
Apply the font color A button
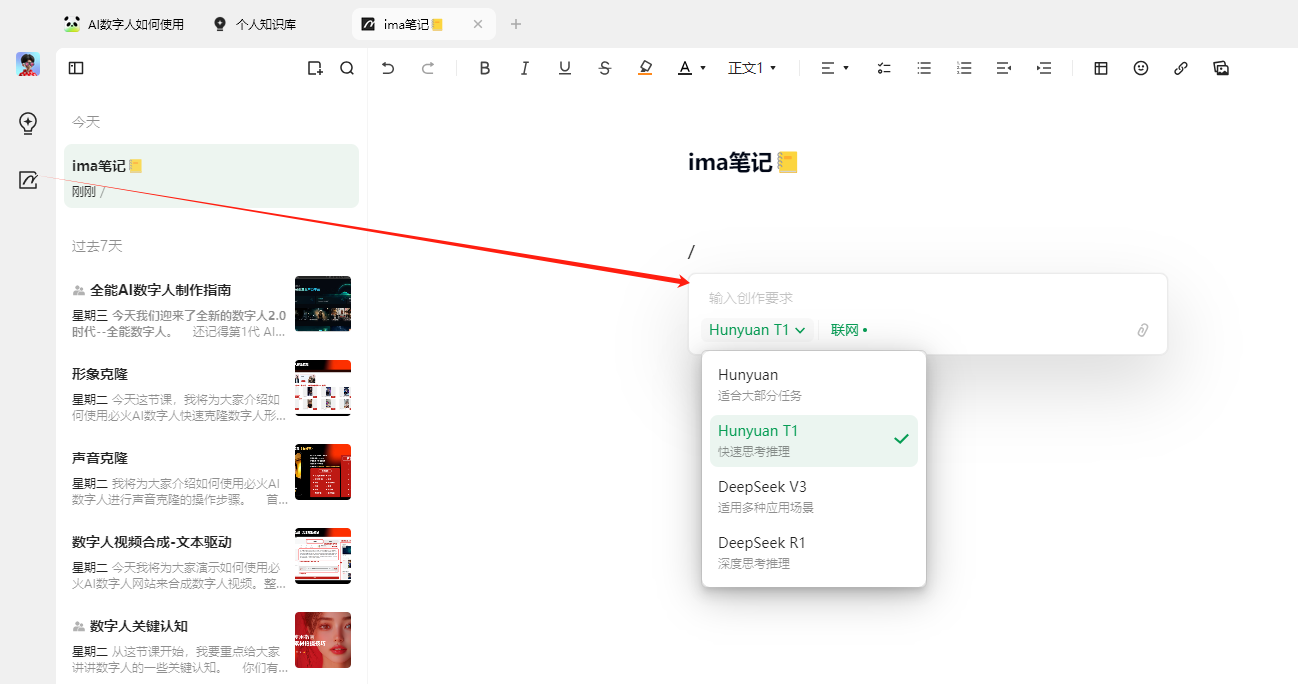(685, 68)
